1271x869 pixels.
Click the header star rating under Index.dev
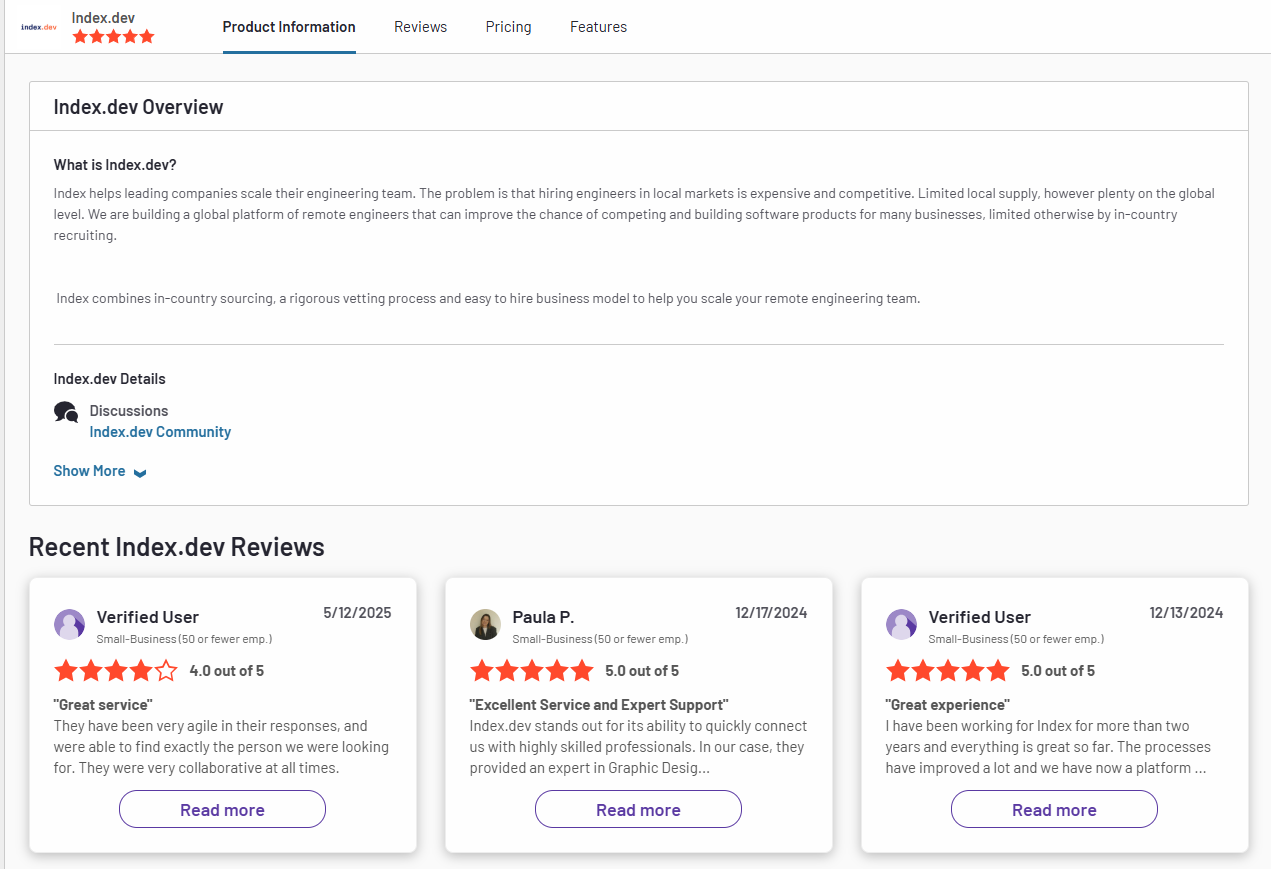(114, 37)
